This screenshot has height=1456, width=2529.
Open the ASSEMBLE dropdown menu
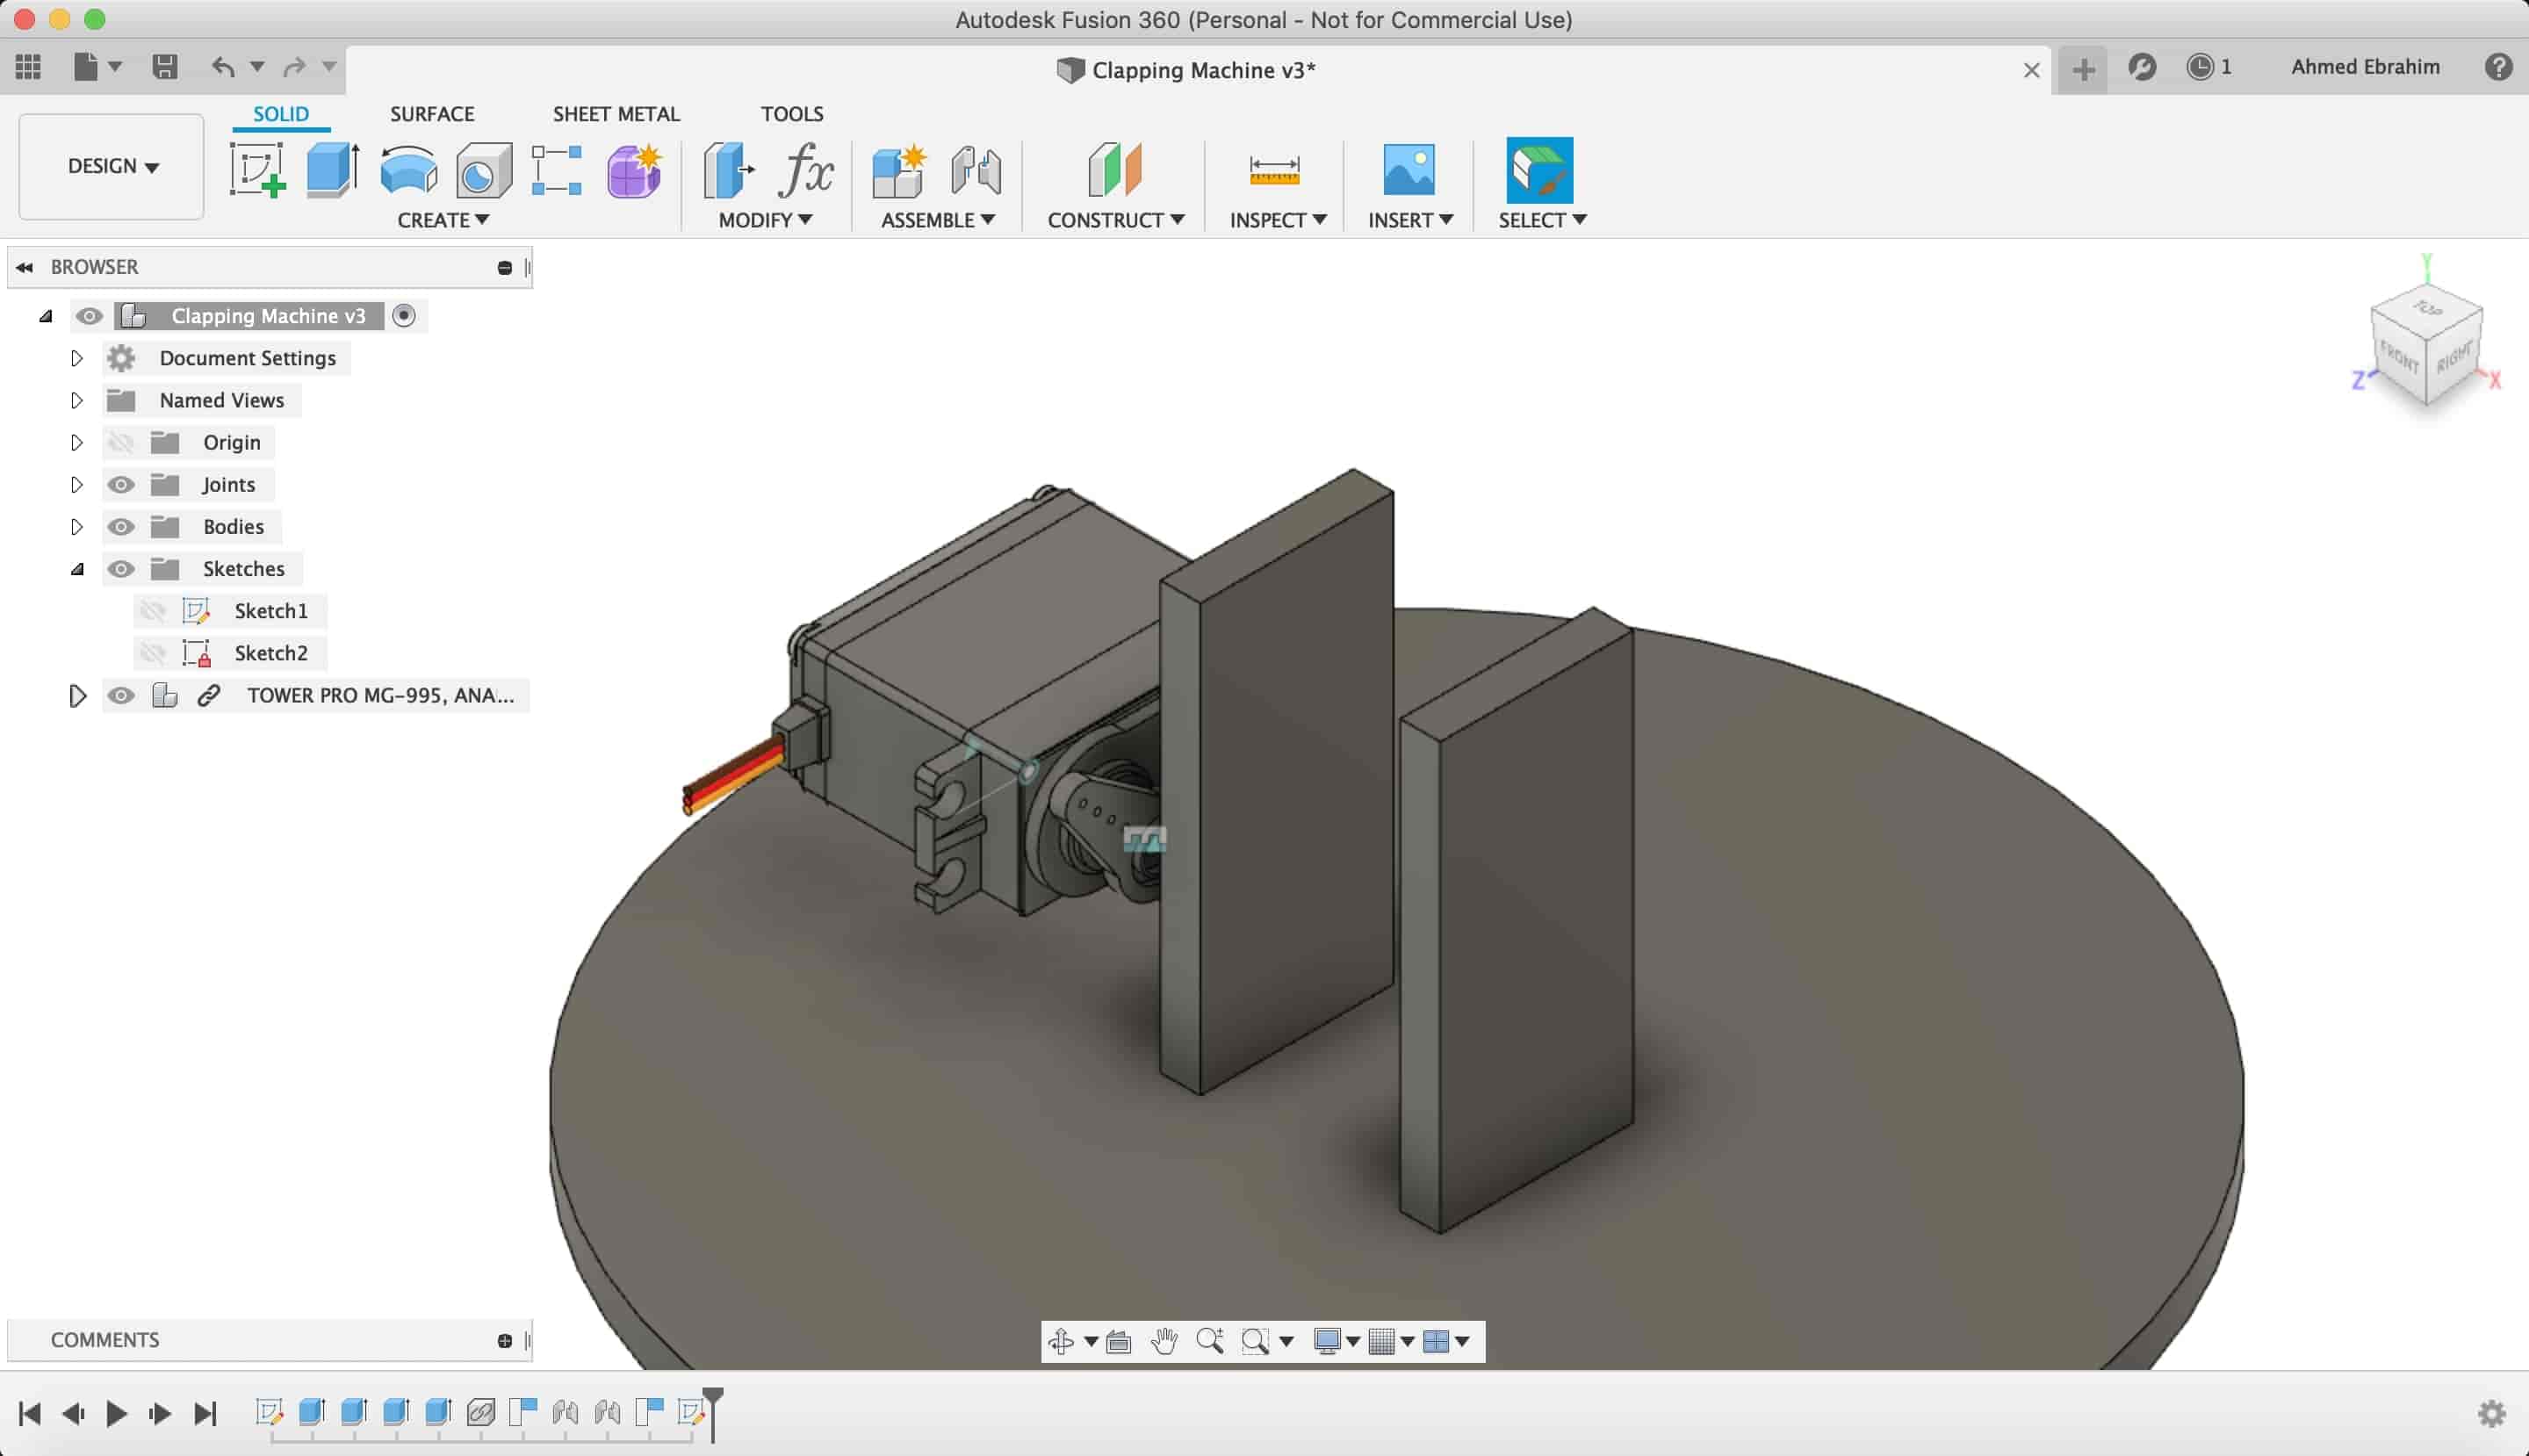[938, 220]
